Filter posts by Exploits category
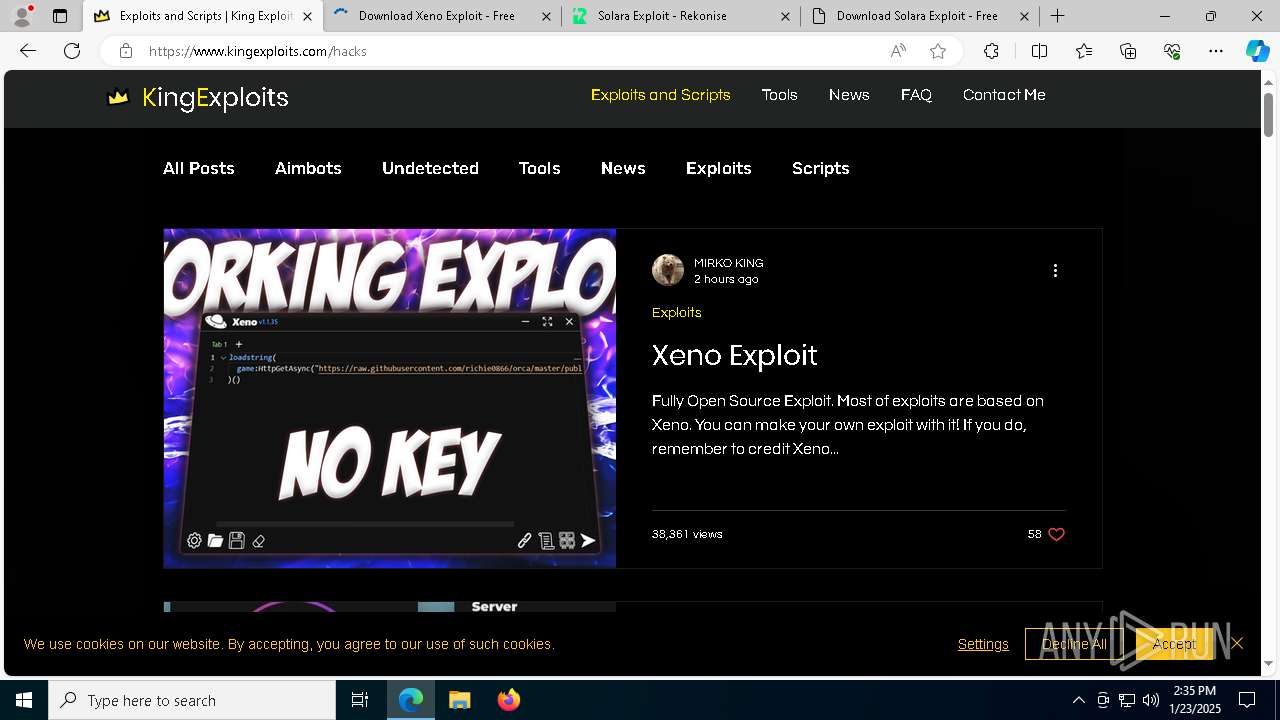Image resolution: width=1280 pixels, height=720 pixels. tap(718, 168)
